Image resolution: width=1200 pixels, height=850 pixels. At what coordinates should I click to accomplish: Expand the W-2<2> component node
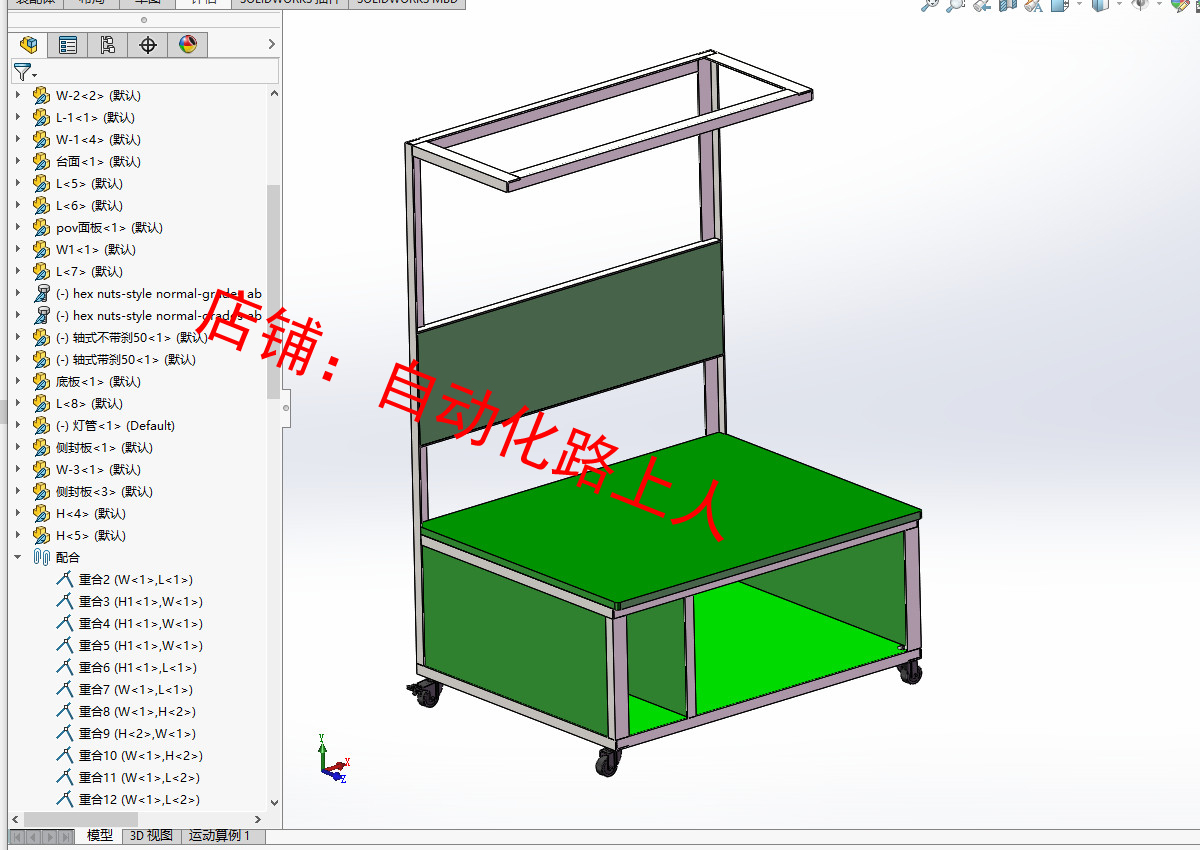17,96
